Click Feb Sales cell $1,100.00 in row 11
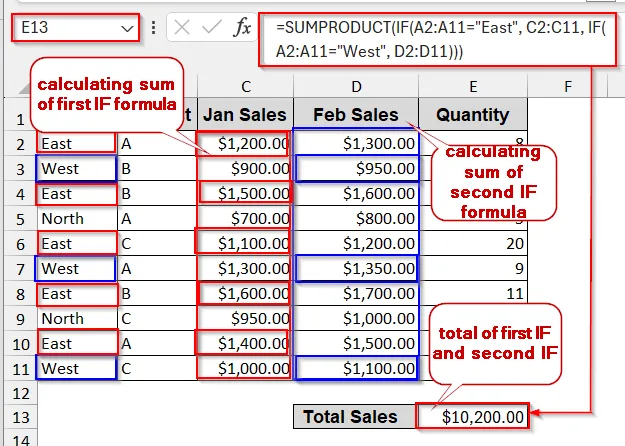Image resolution: width=625 pixels, height=446 pixels. [x=356, y=368]
